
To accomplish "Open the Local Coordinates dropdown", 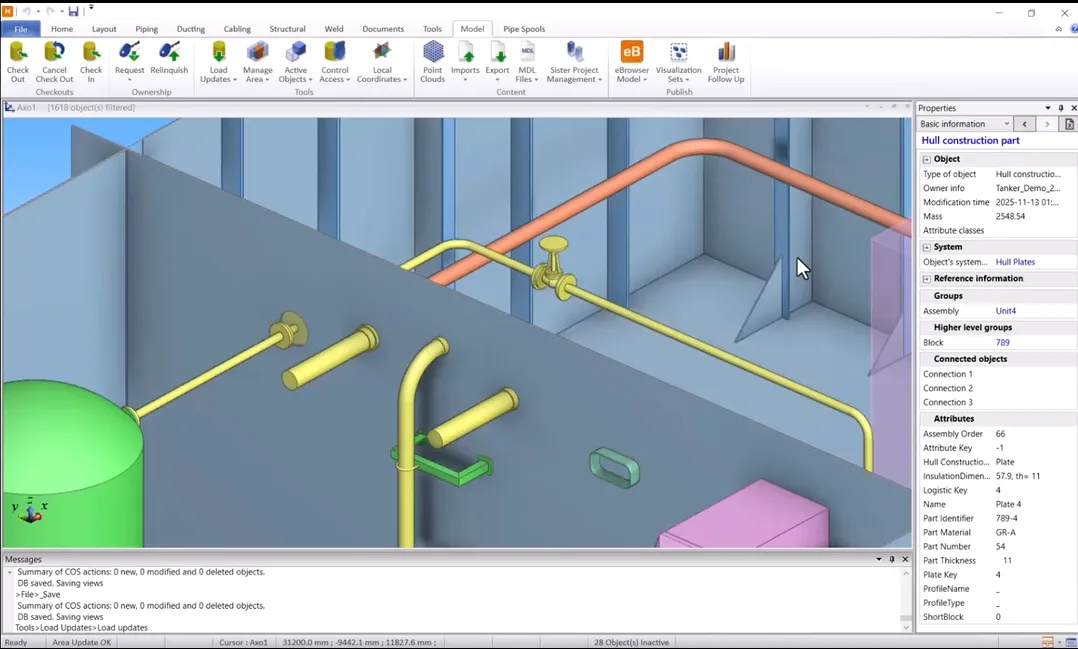I will [x=381, y=79].
